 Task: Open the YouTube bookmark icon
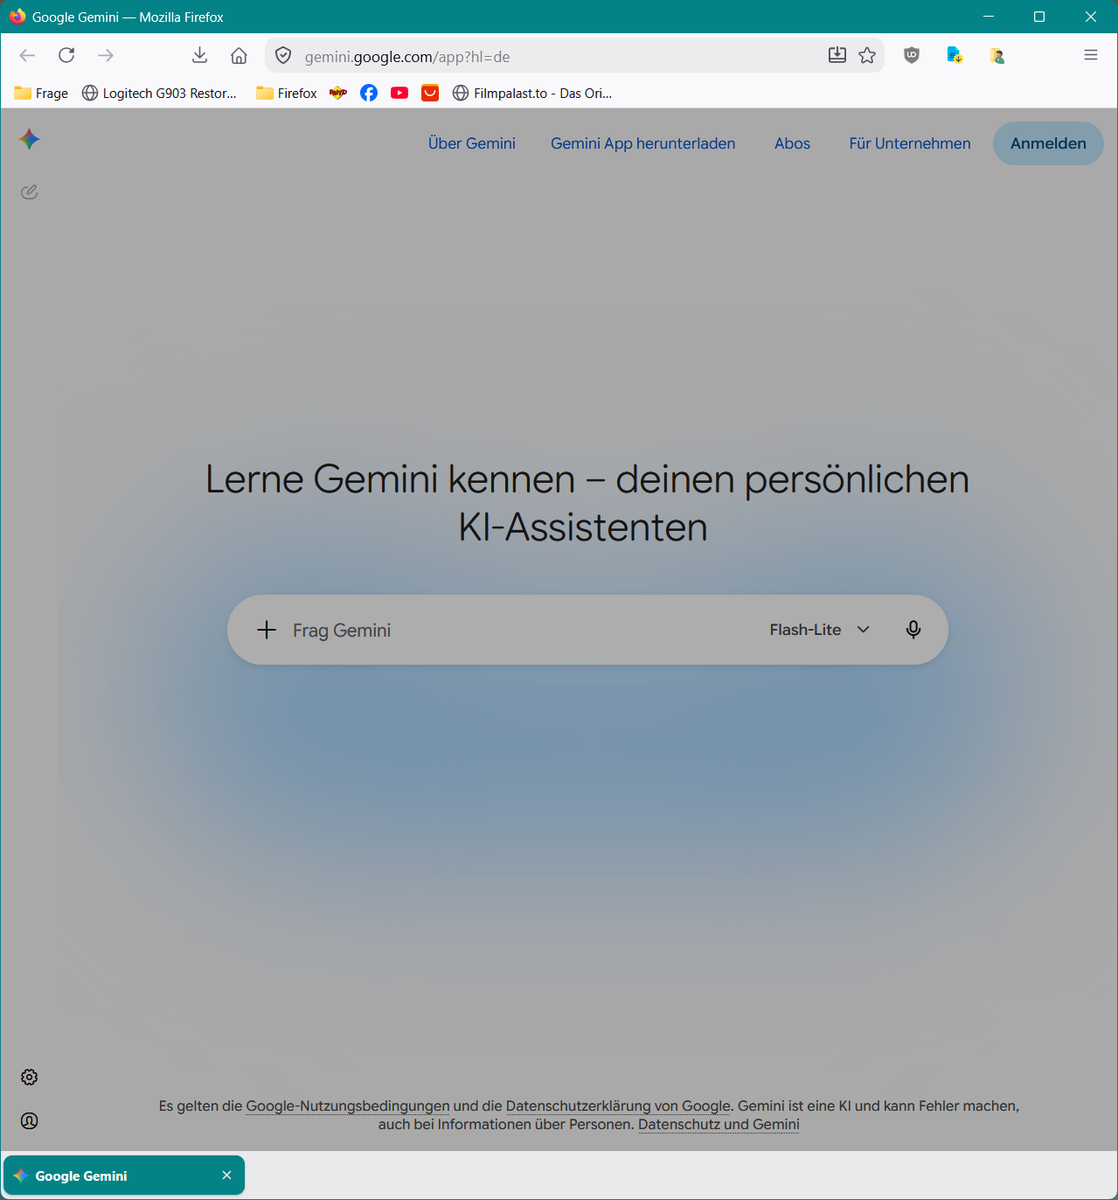coord(399,93)
